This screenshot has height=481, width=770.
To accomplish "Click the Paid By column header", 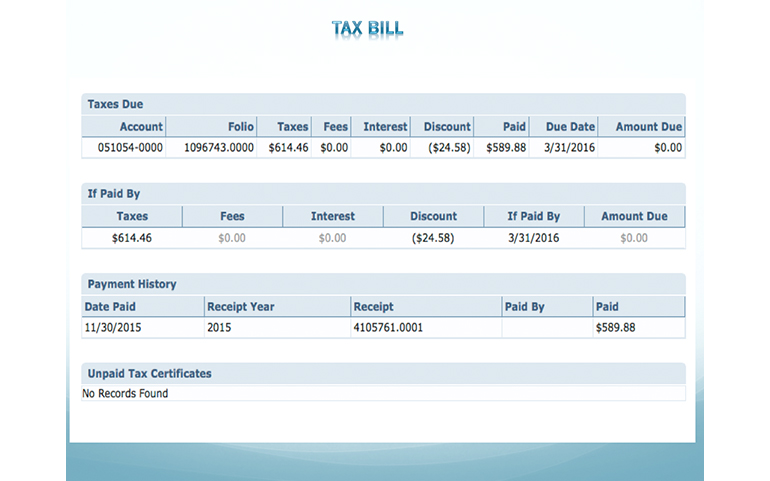I will [525, 307].
